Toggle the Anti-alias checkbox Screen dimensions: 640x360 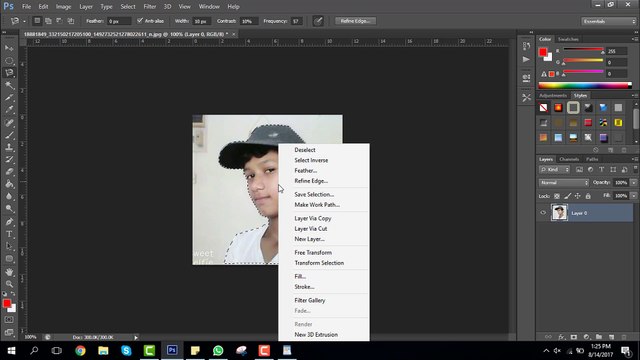pos(140,21)
